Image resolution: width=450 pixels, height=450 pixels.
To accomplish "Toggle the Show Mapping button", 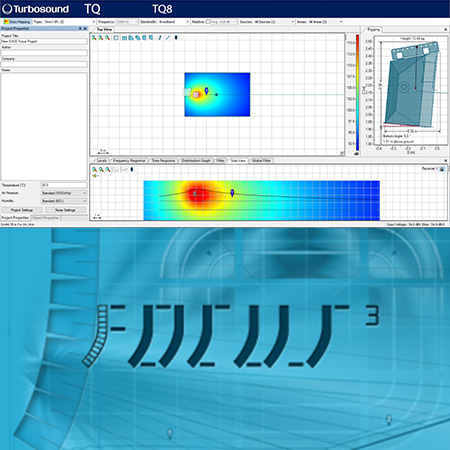I will pyautogui.click(x=17, y=22).
